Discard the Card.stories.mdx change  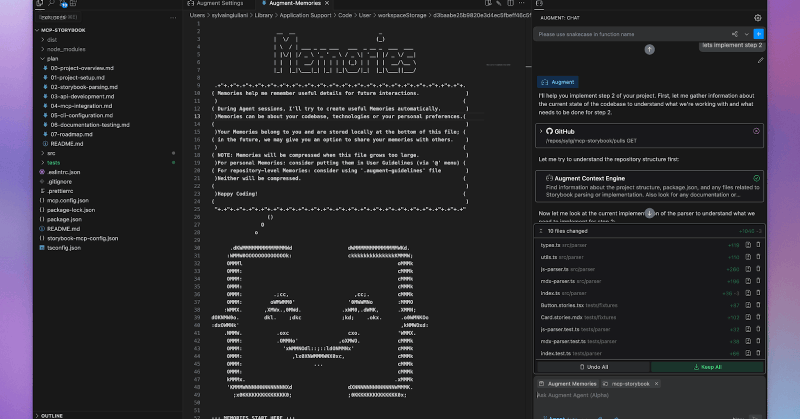click(x=758, y=317)
